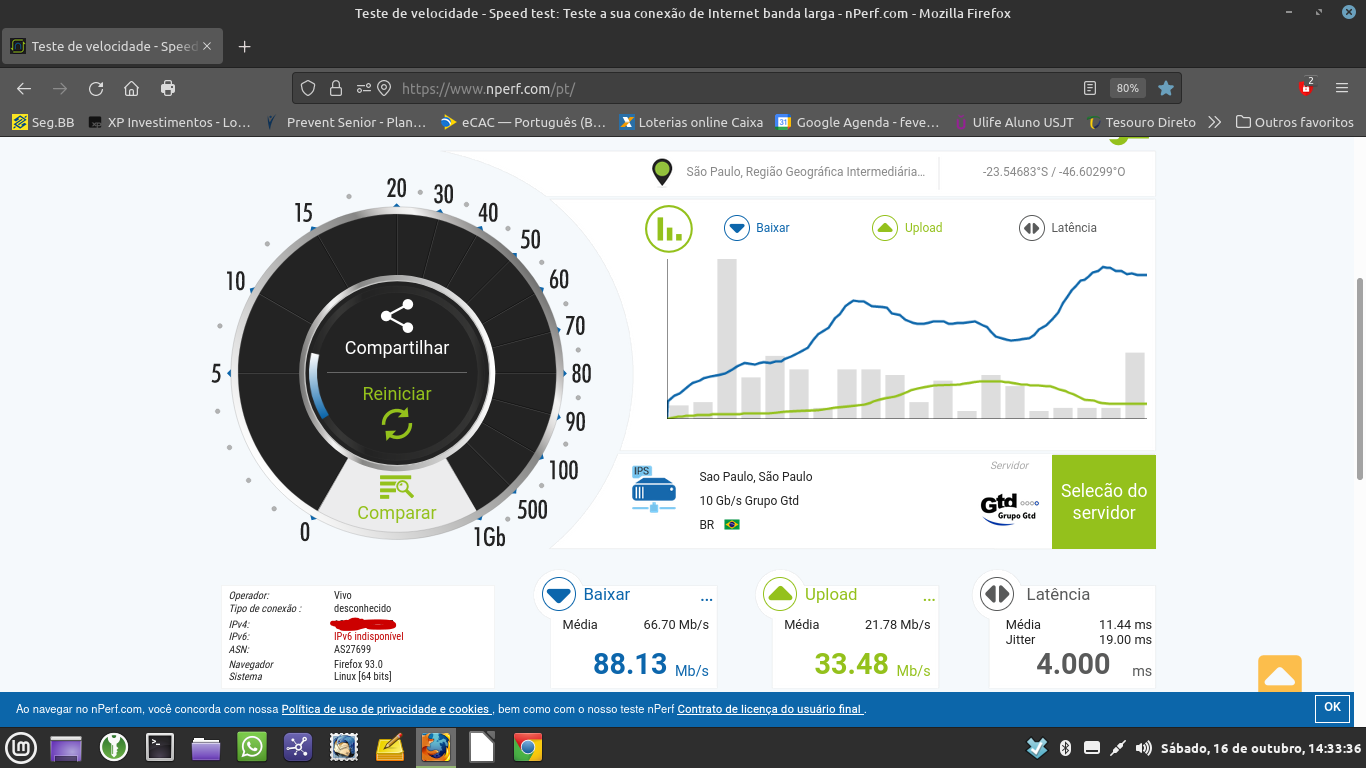Open Tesouro Direto bookmark

point(1141,122)
